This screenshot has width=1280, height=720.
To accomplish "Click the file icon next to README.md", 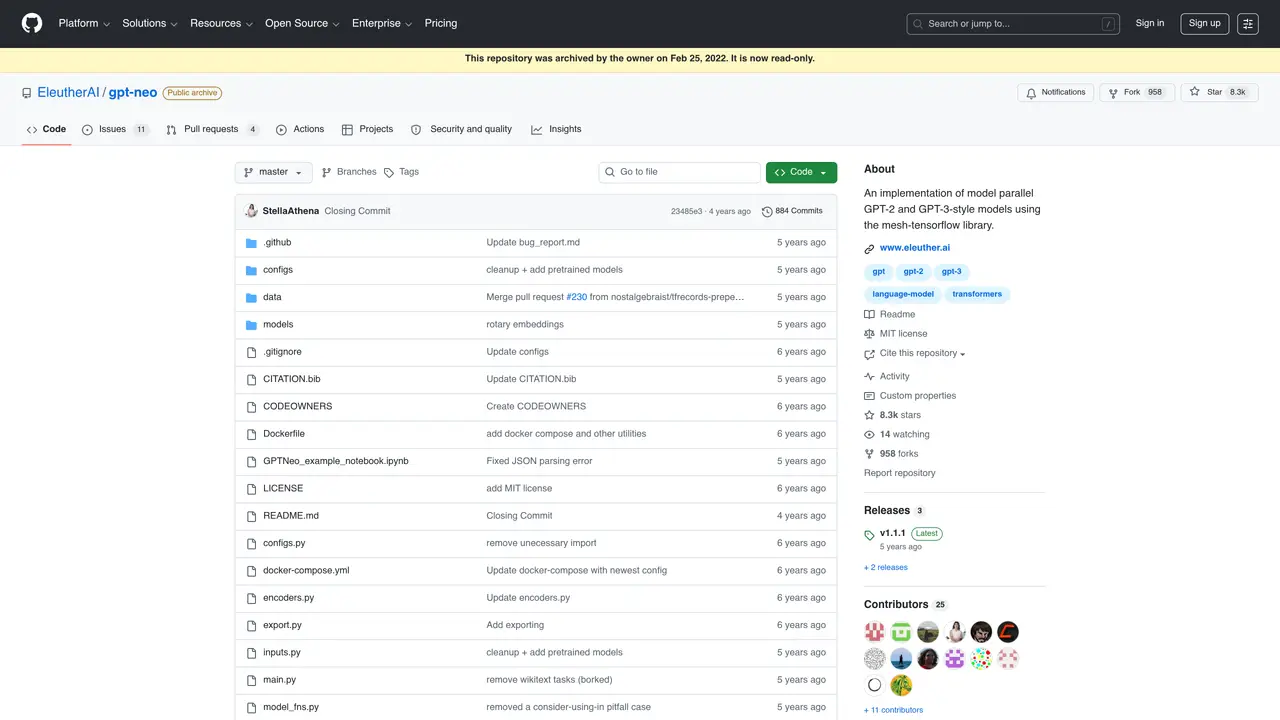I will point(252,516).
